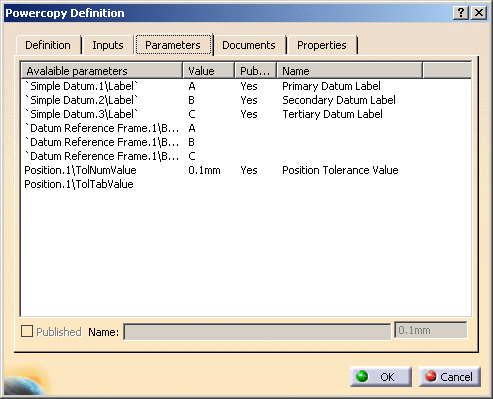Screen dimensions: 493x399
Task: Switch to the Definition tab
Action: (48, 45)
